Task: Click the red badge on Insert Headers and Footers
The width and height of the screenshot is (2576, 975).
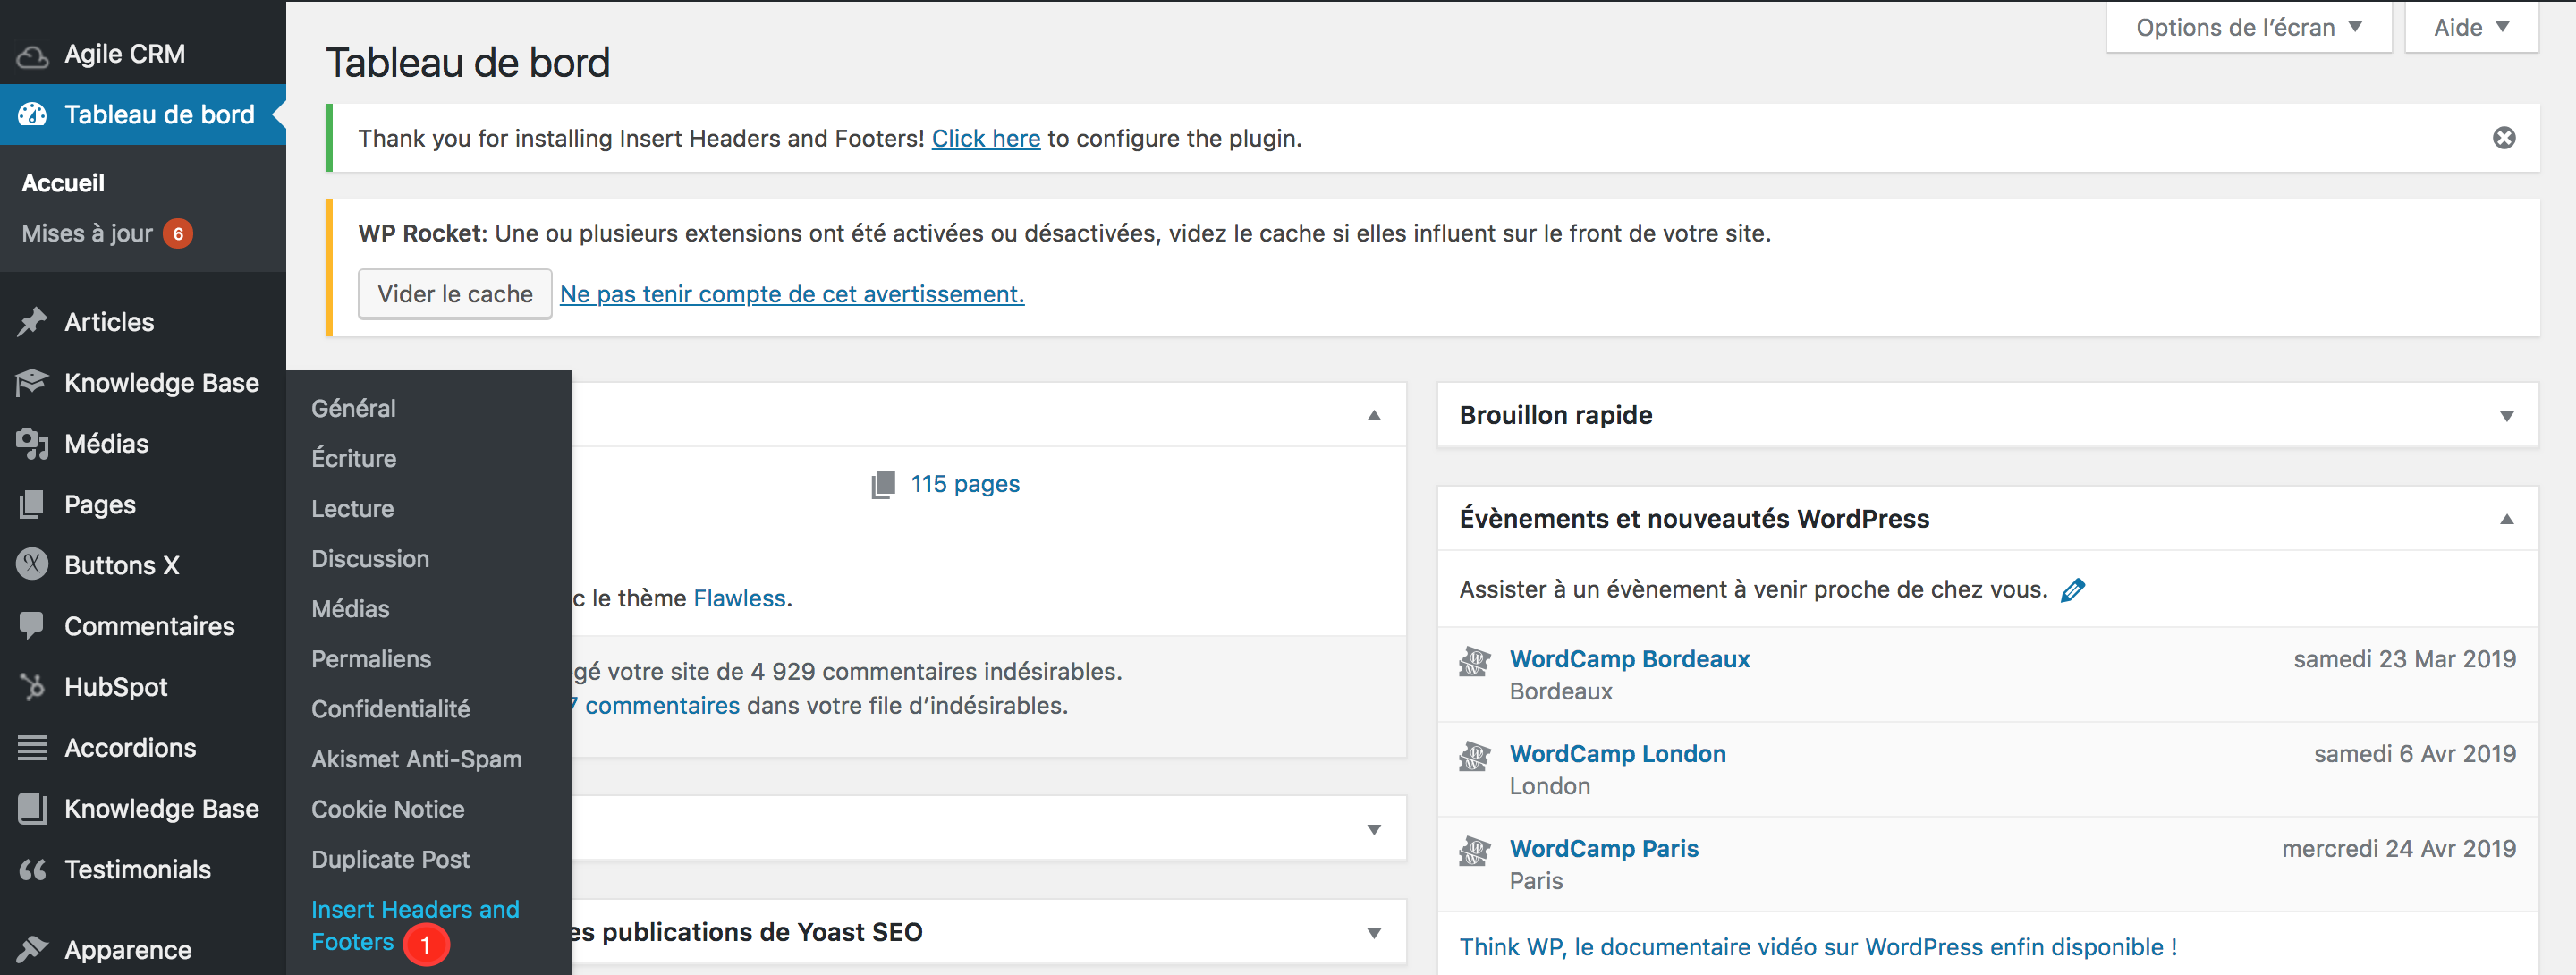Action: pos(426,944)
